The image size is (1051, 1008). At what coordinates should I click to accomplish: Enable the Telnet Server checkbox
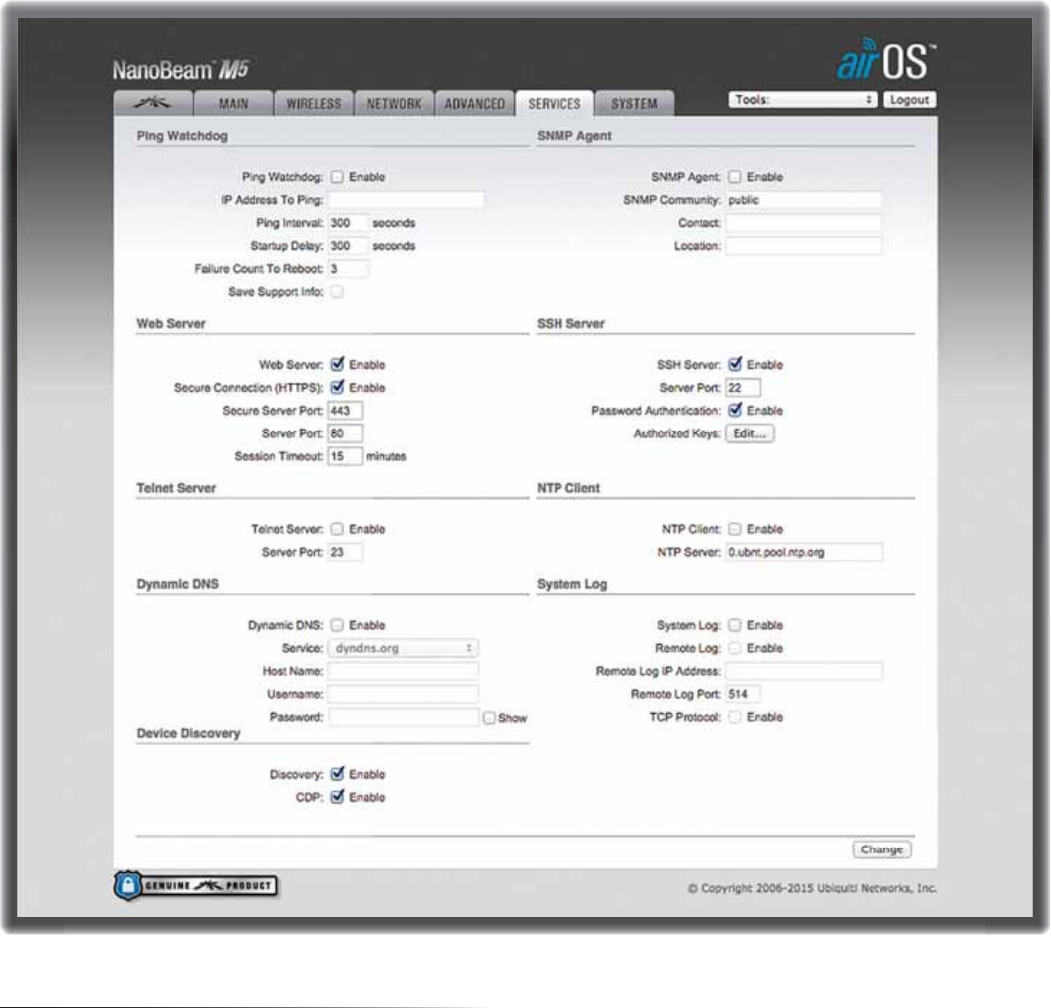pyautogui.click(x=337, y=529)
